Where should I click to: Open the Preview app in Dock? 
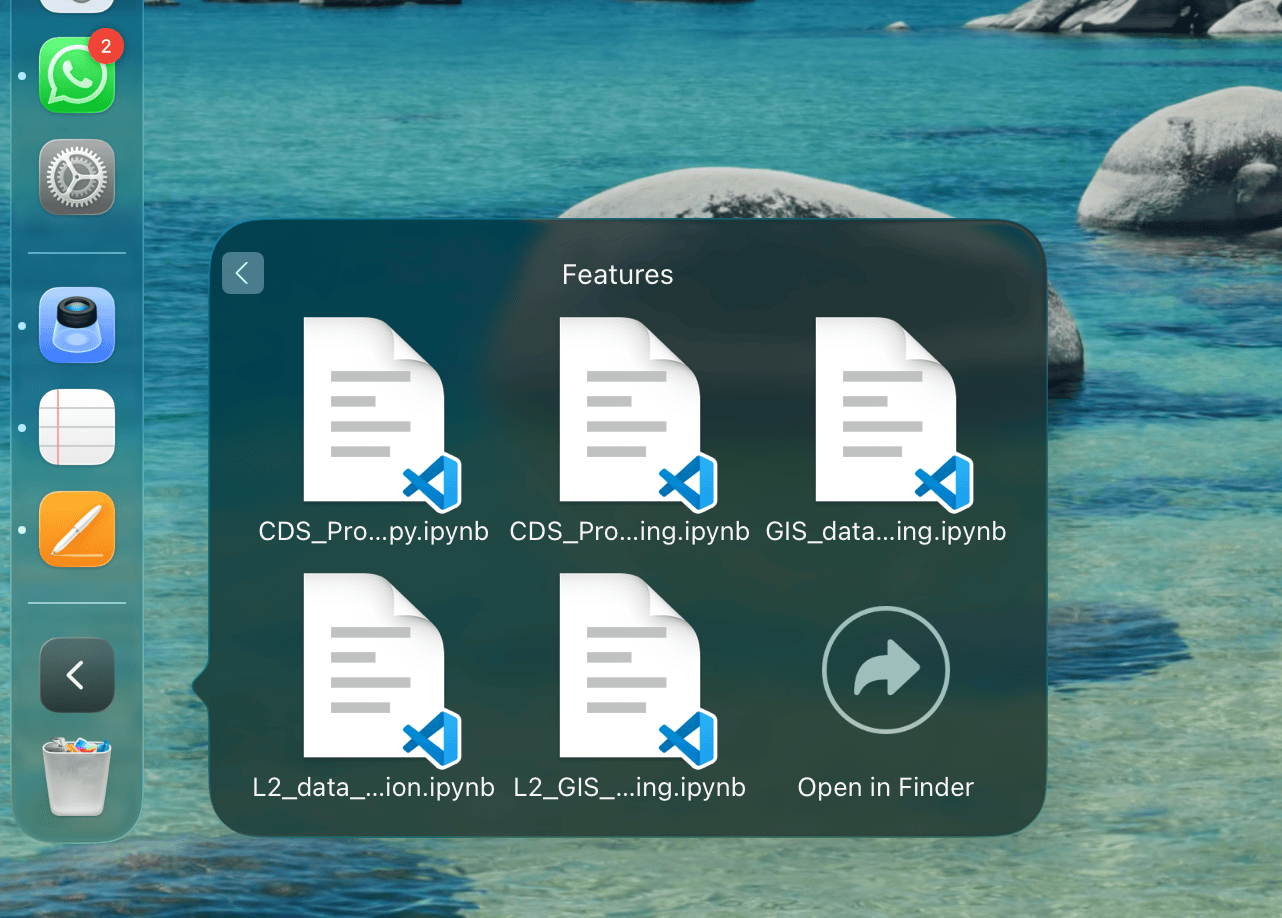click(x=77, y=325)
